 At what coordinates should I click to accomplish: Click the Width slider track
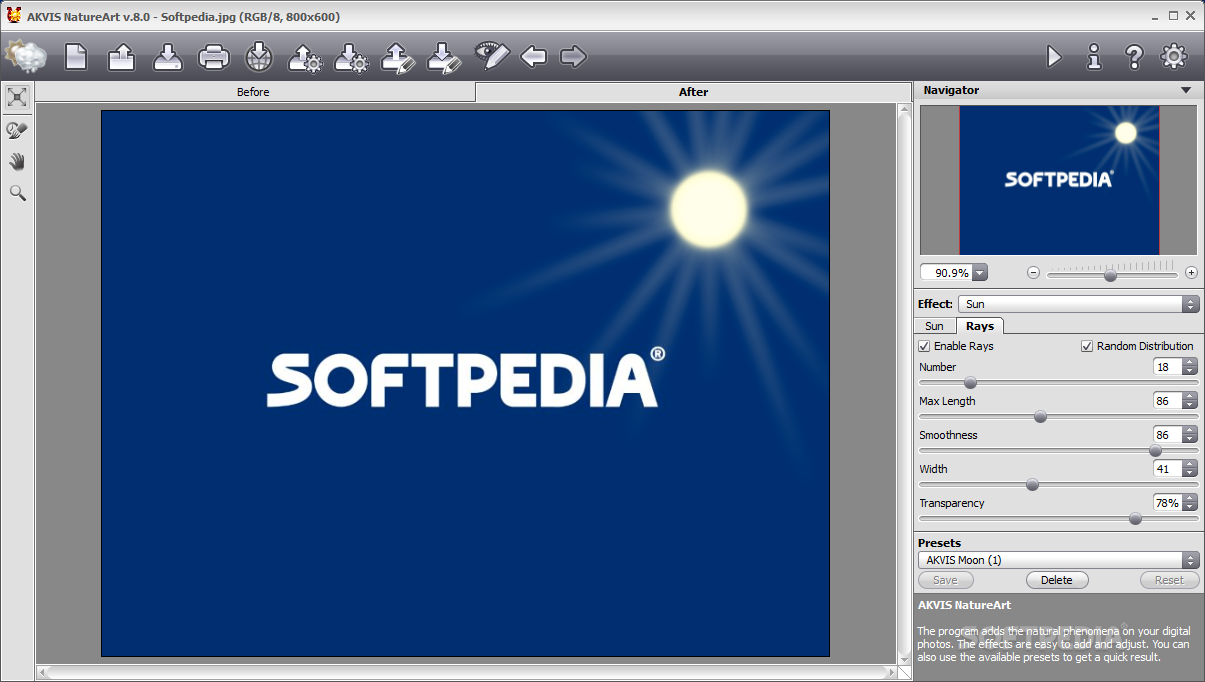(1058, 484)
